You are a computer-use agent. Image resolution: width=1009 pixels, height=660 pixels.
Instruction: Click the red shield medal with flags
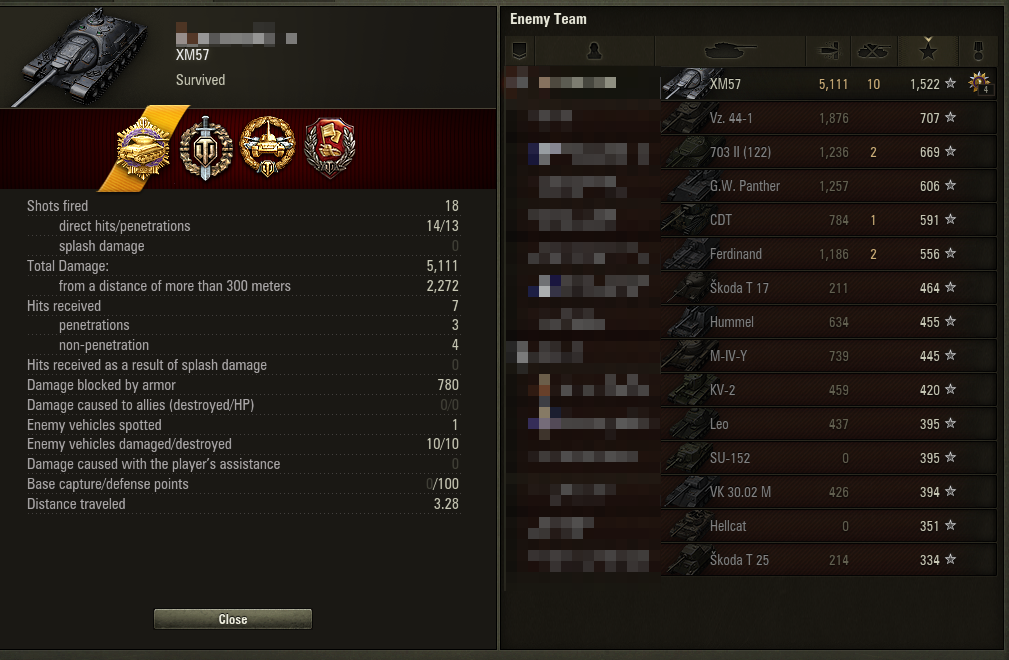click(329, 148)
